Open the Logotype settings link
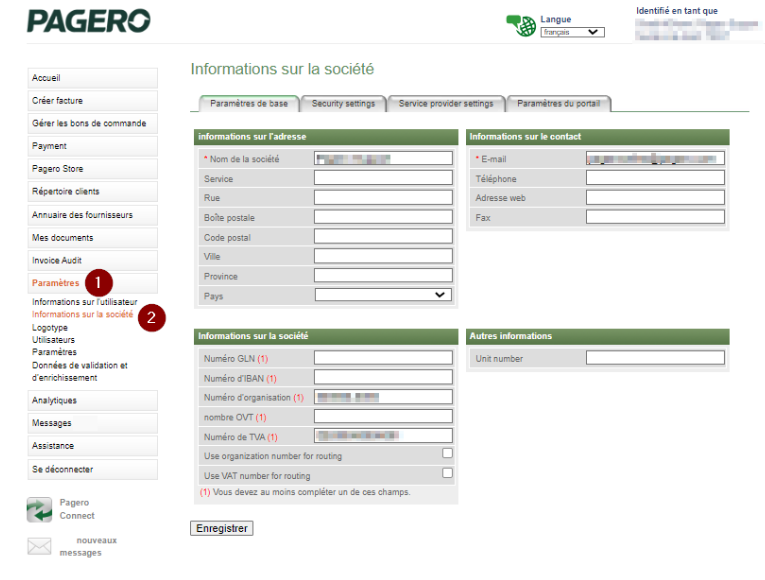This screenshot has height=580, width=765. [50, 327]
